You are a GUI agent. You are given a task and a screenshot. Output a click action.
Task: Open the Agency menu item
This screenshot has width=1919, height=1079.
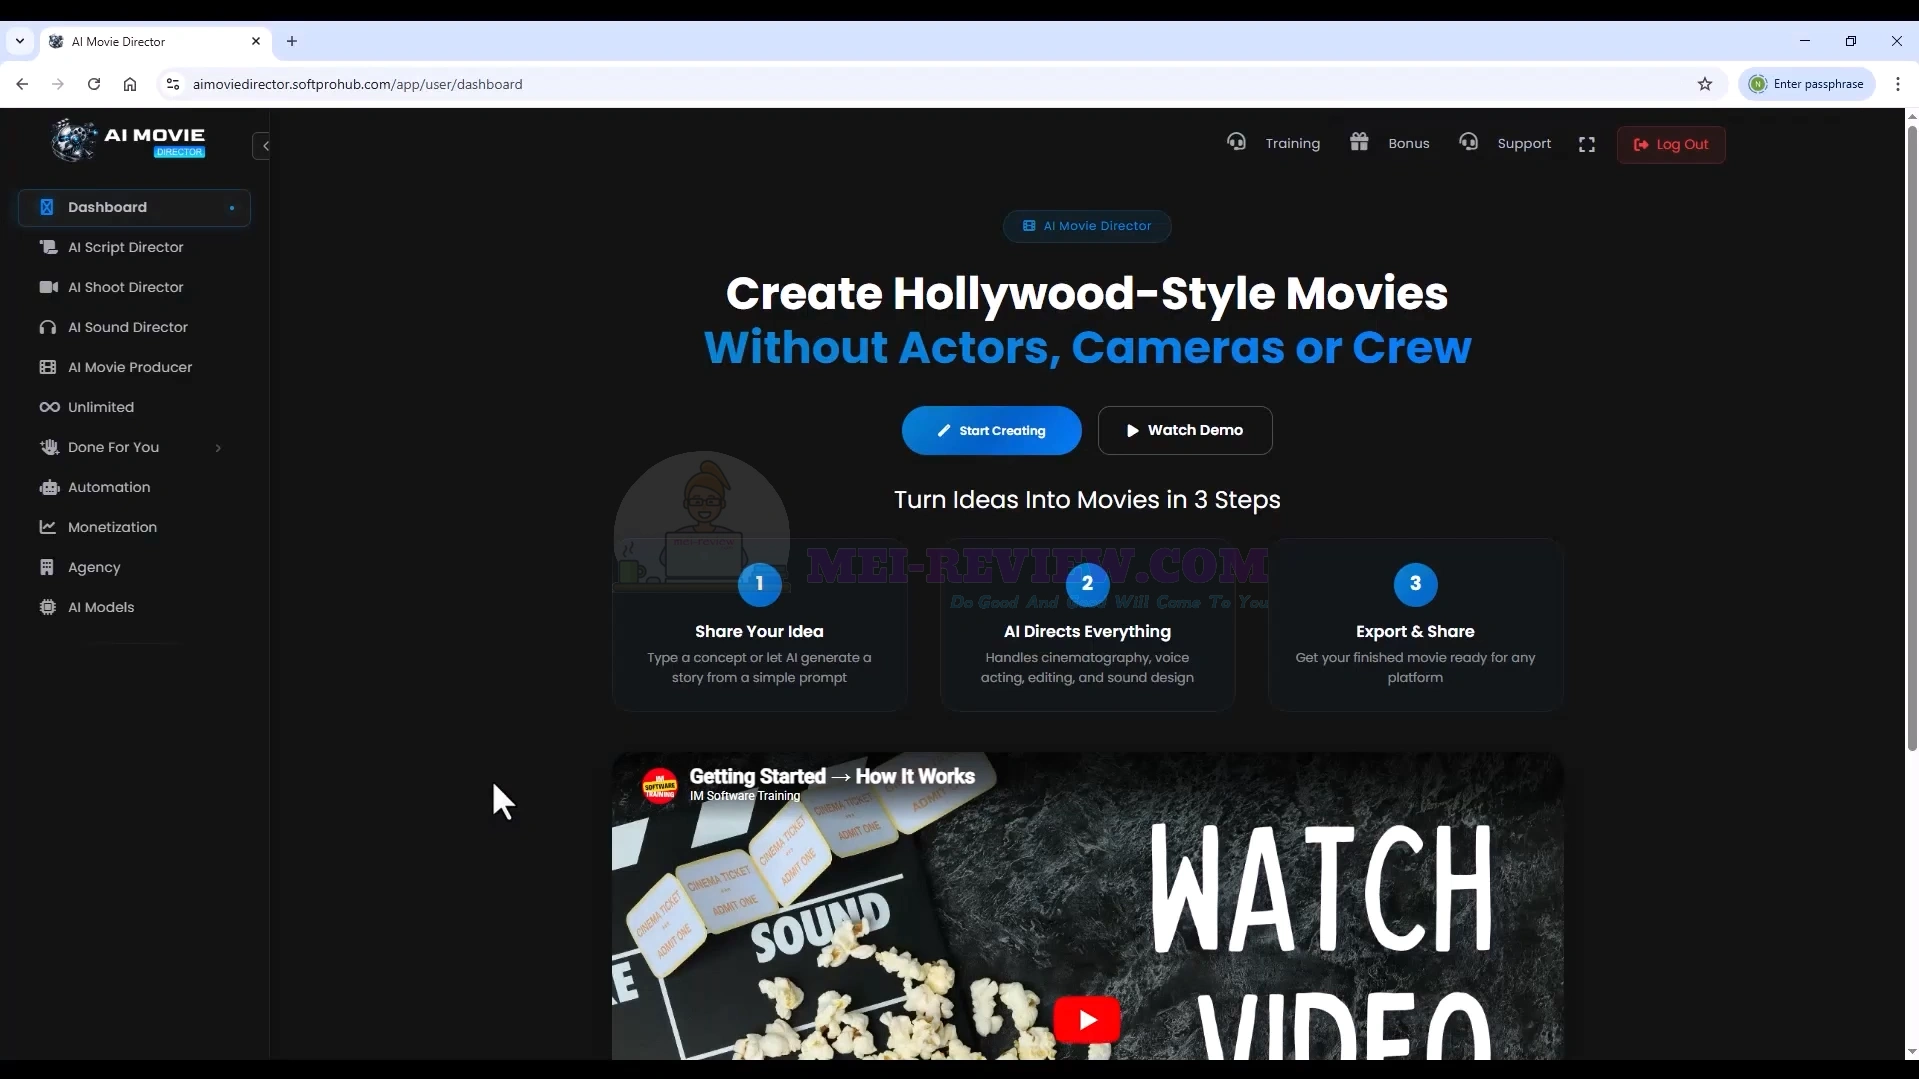[x=134, y=567]
